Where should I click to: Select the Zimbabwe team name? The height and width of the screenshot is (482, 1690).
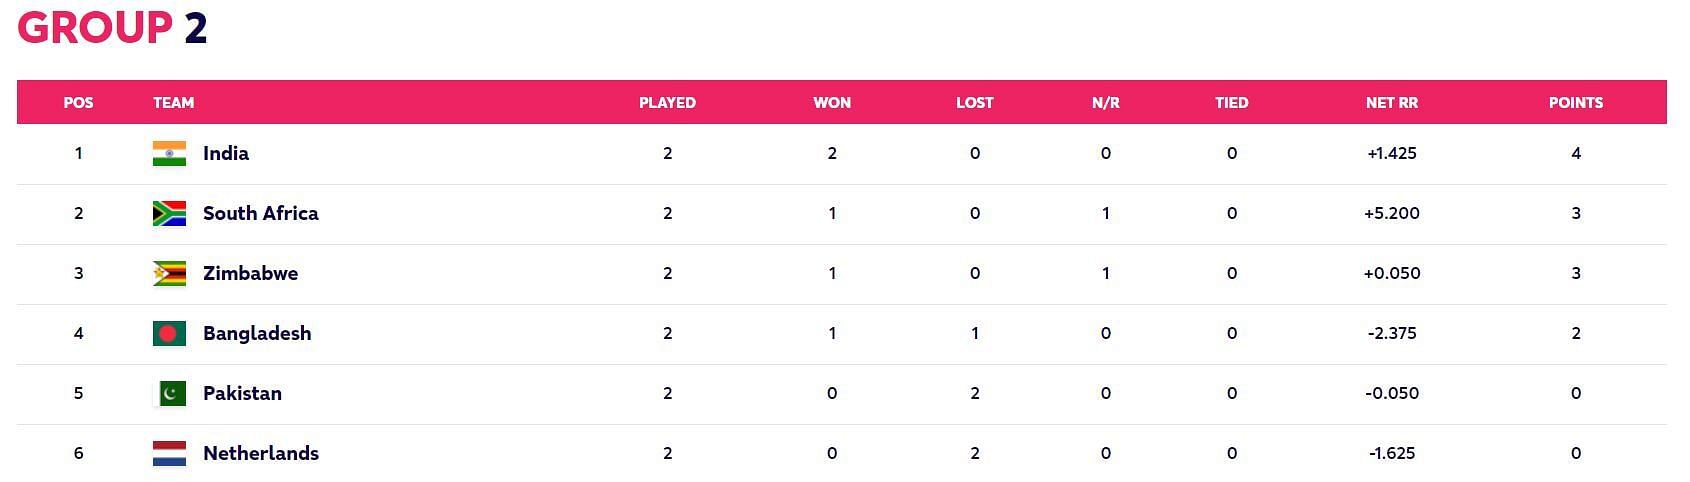click(x=250, y=273)
